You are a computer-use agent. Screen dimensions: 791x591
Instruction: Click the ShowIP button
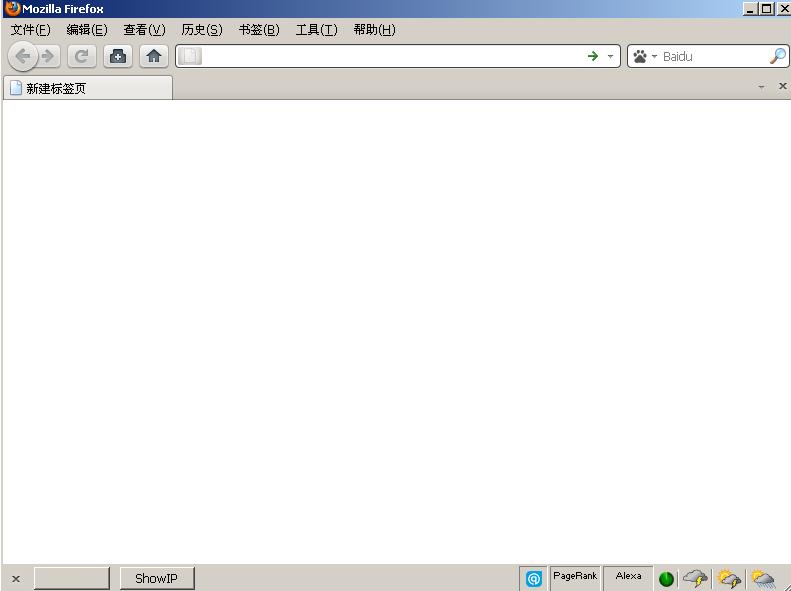(x=157, y=578)
